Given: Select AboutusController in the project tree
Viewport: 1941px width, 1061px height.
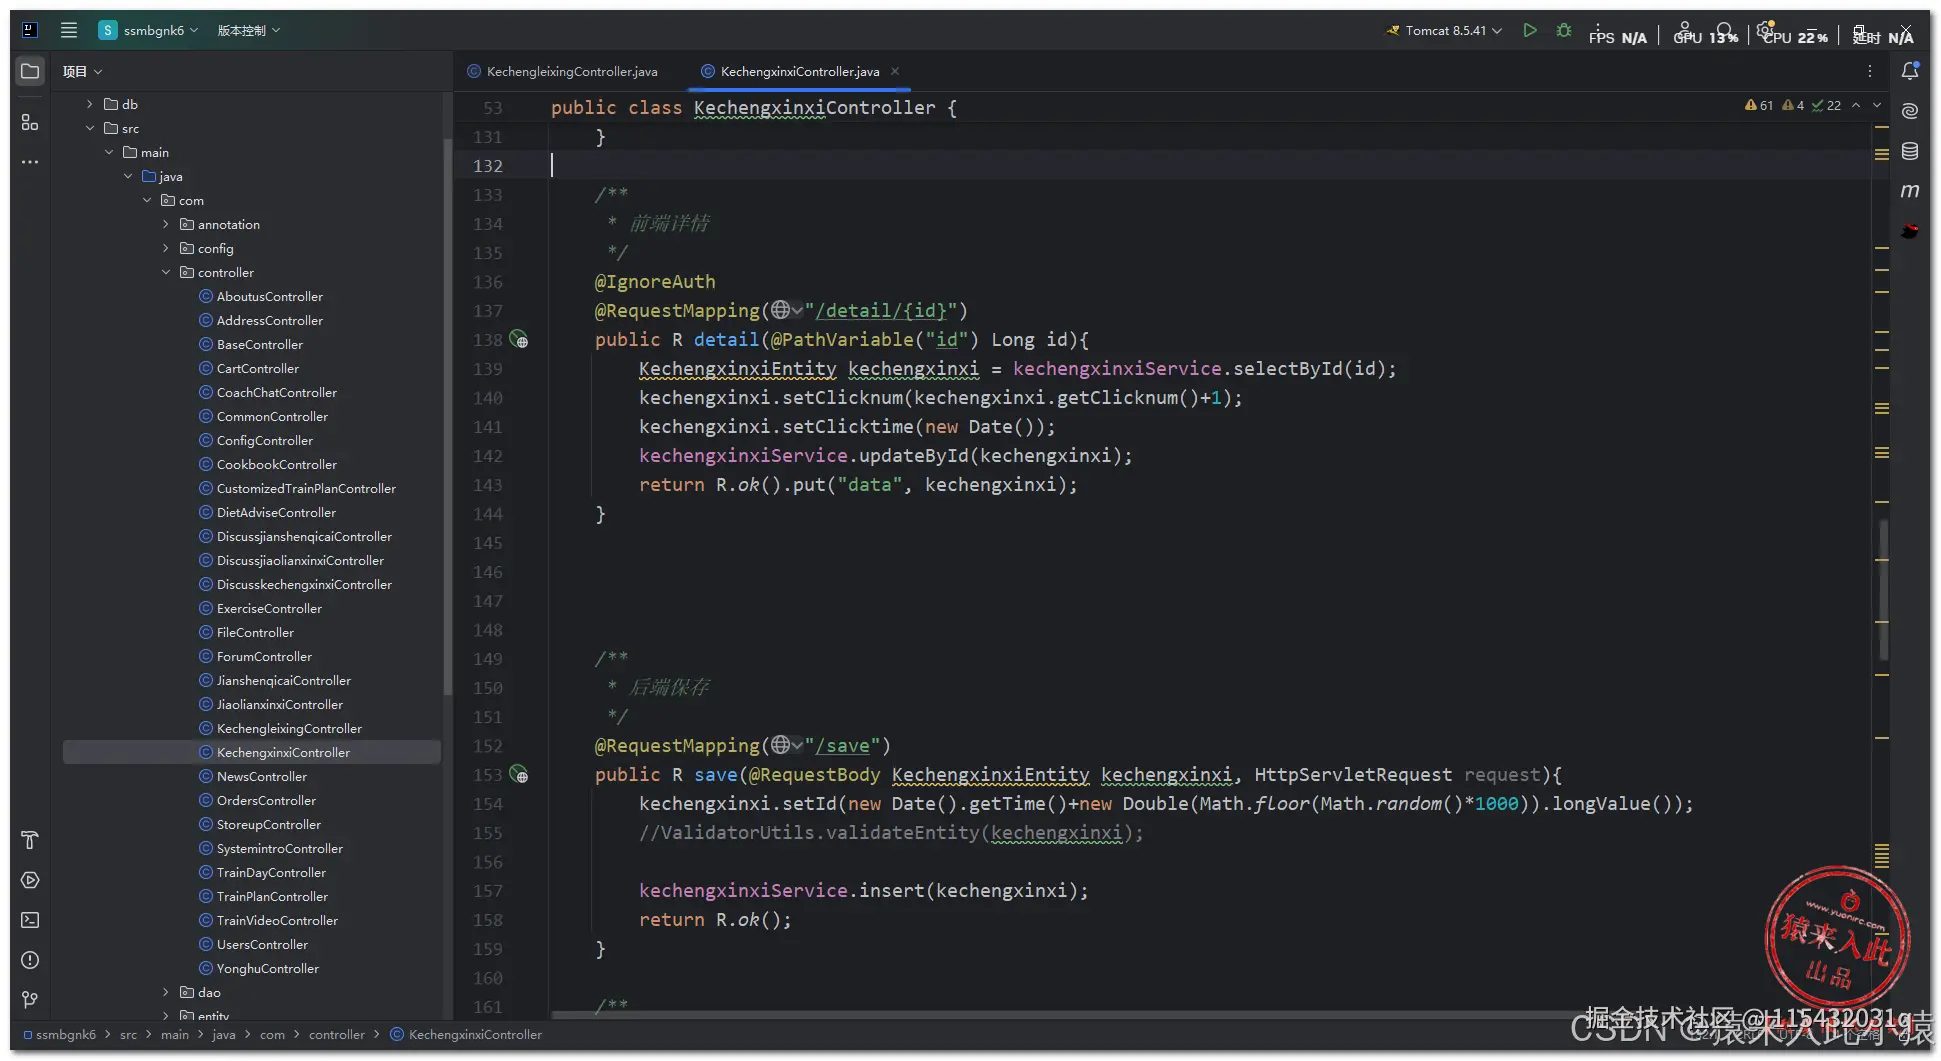Looking at the screenshot, I should pos(261,296).
